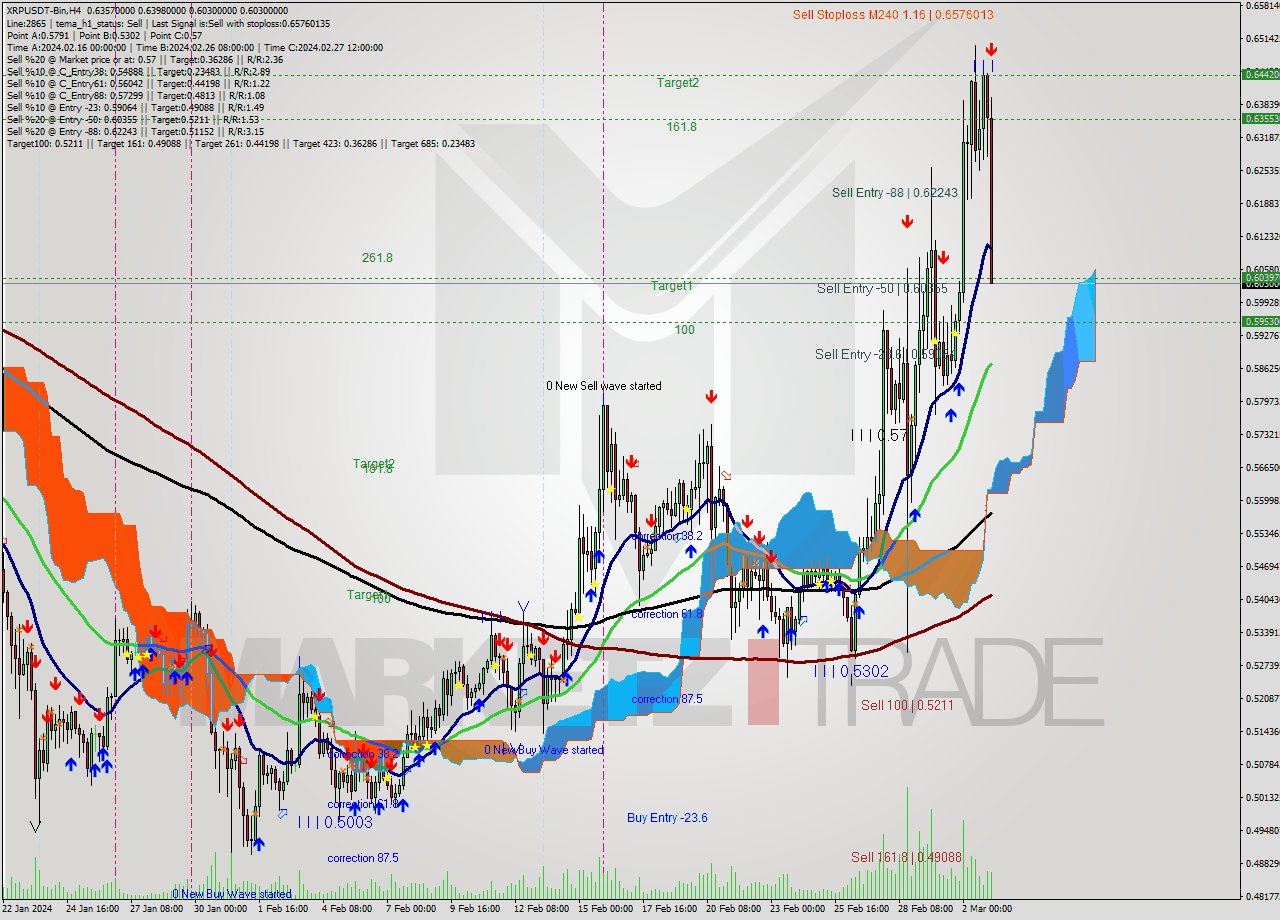The image size is (1280, 920).
Task: Select the 'Sell Entry -88 | 0.62243' label
Action: [895, 193]
